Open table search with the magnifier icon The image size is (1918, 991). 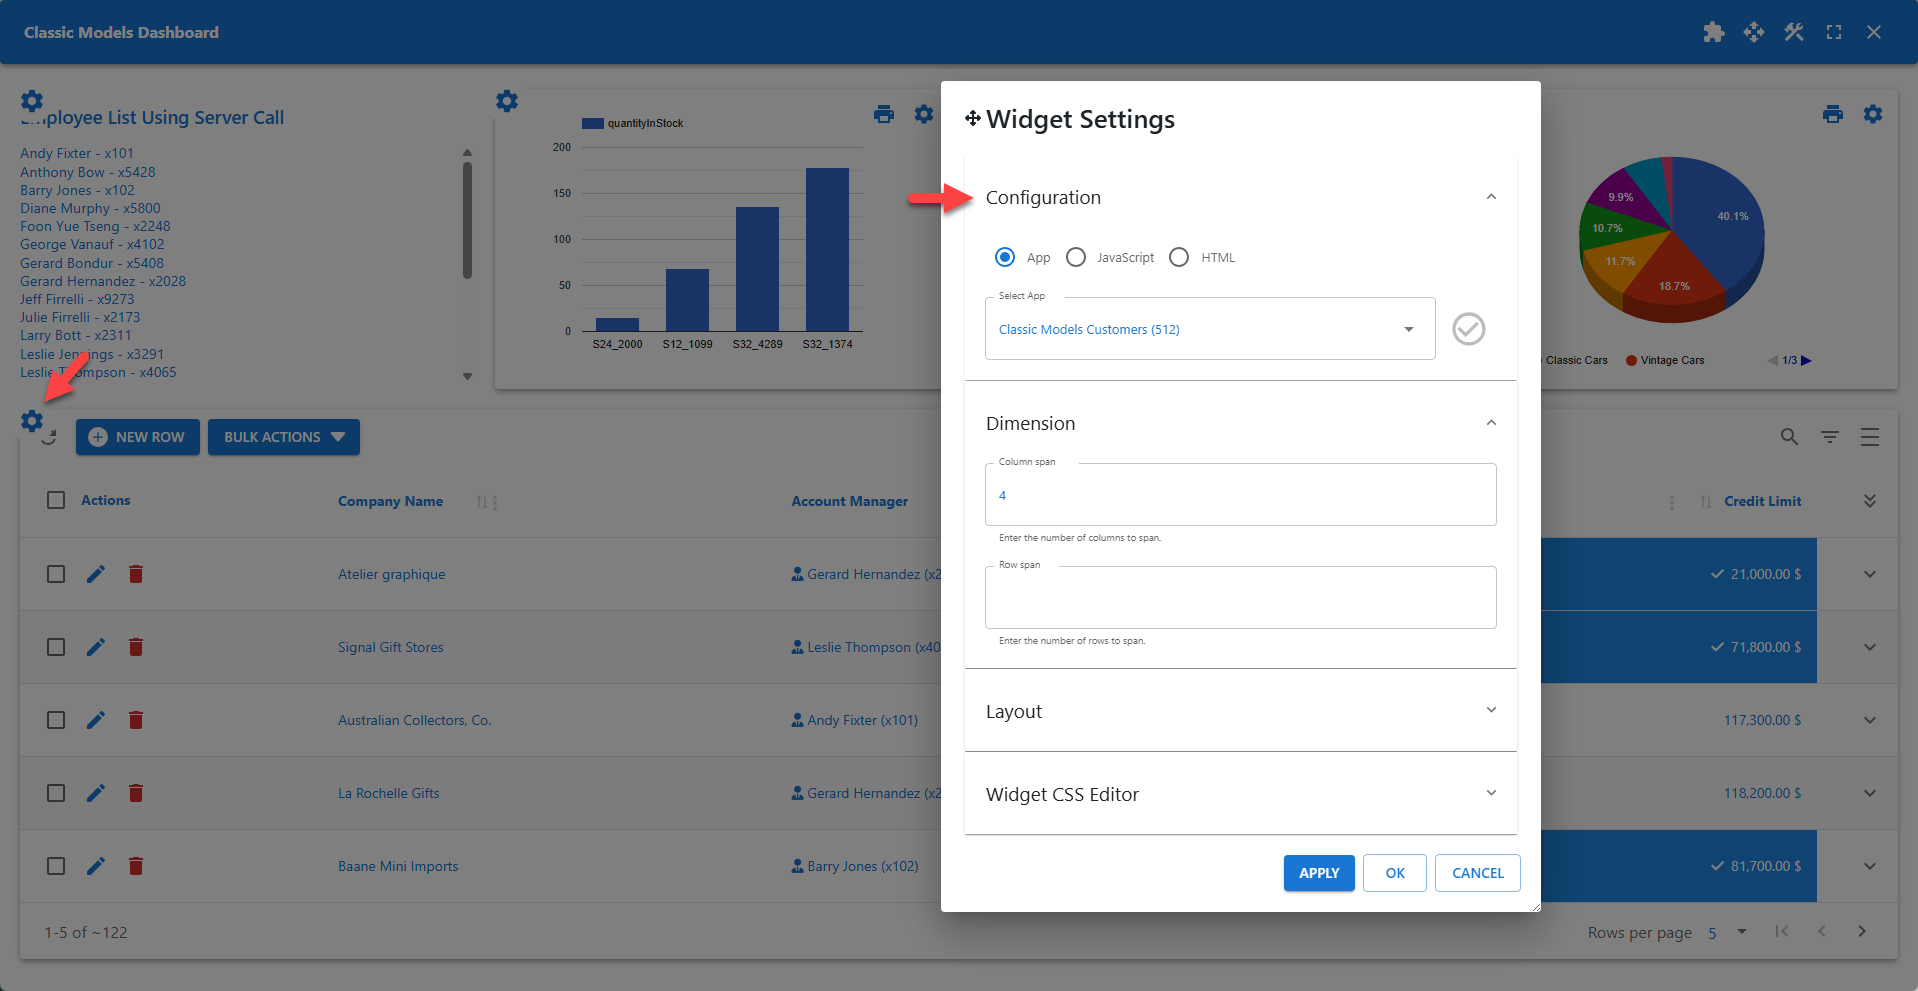(x=1788, y=437)
